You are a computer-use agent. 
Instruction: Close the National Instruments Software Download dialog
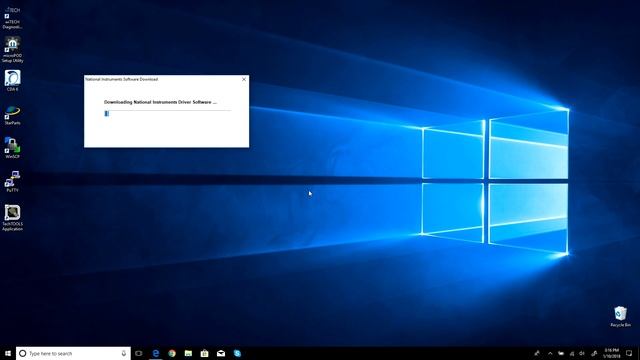pos(244,79)
